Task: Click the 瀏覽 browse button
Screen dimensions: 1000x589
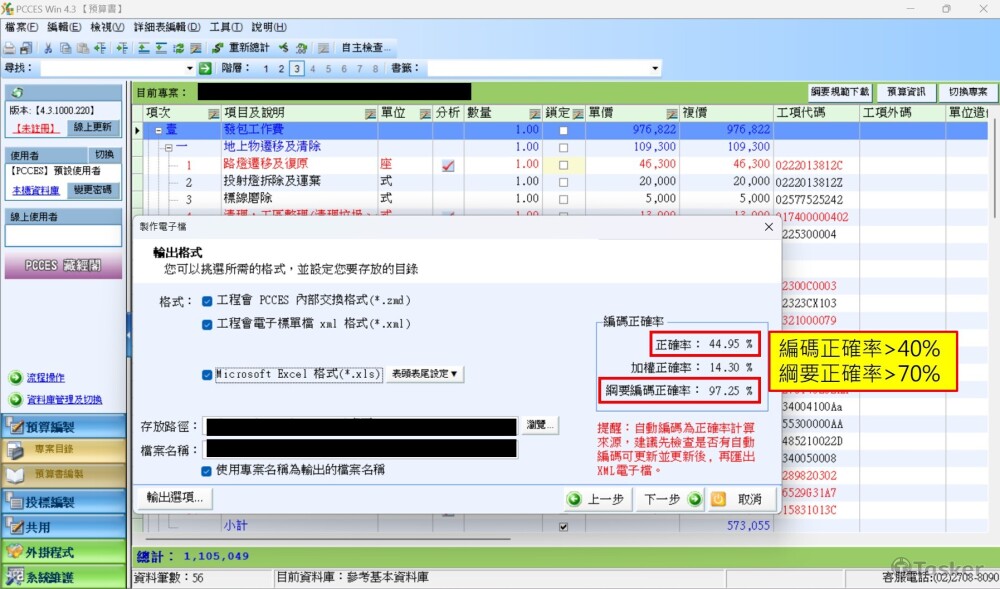Action: click(539, 426)
